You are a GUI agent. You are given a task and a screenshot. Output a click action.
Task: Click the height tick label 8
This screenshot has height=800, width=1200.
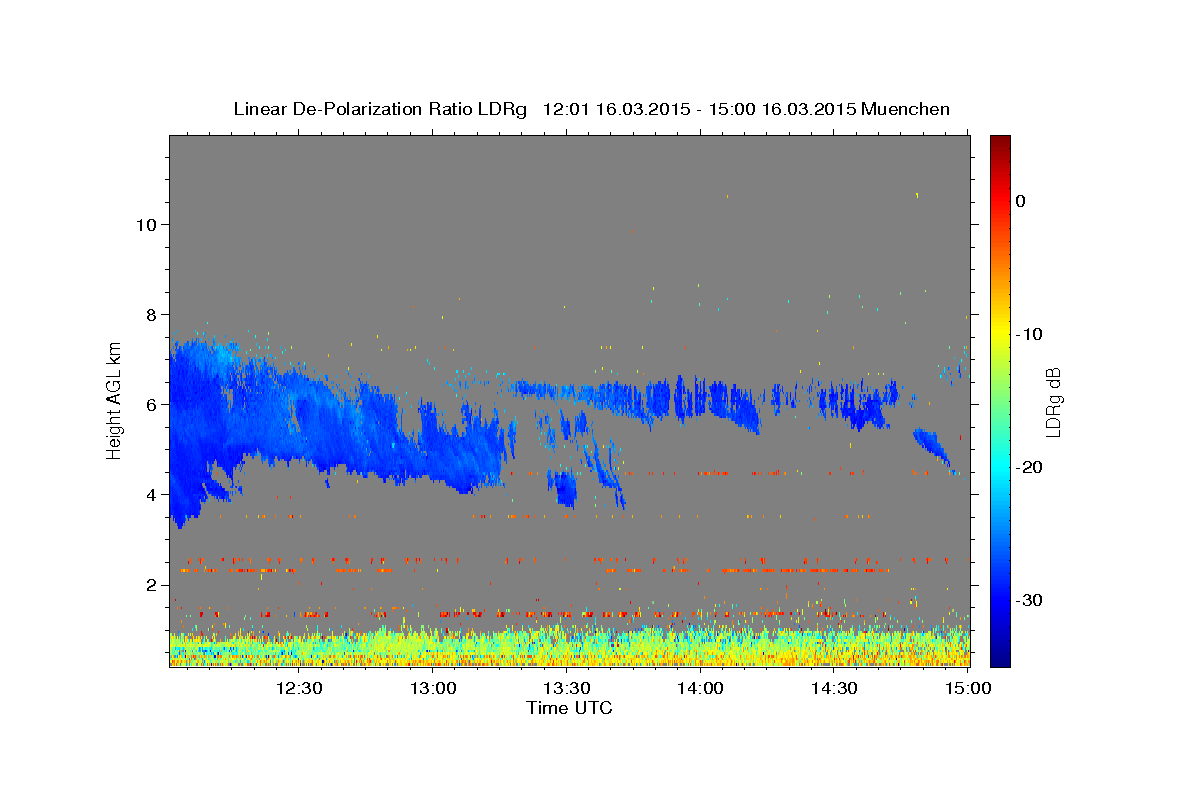[x=150, y=314]
